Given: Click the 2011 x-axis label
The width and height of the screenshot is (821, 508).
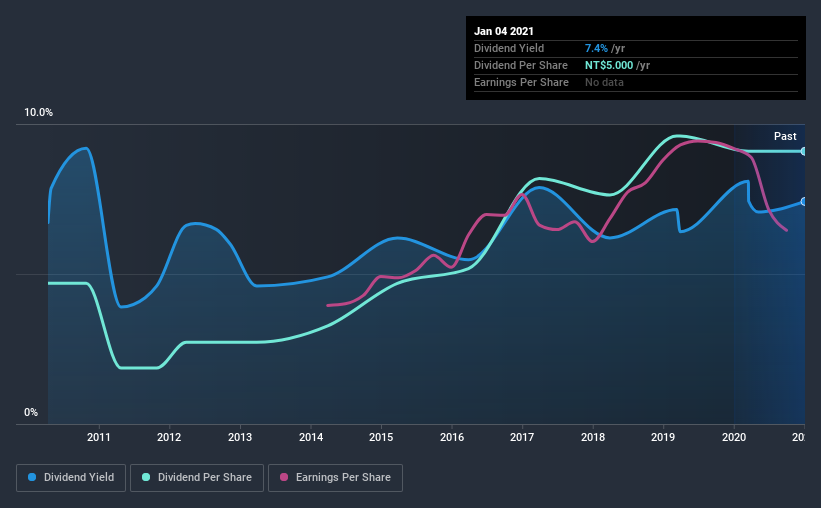Looking at the screenshot, I should tap(98, 437).
